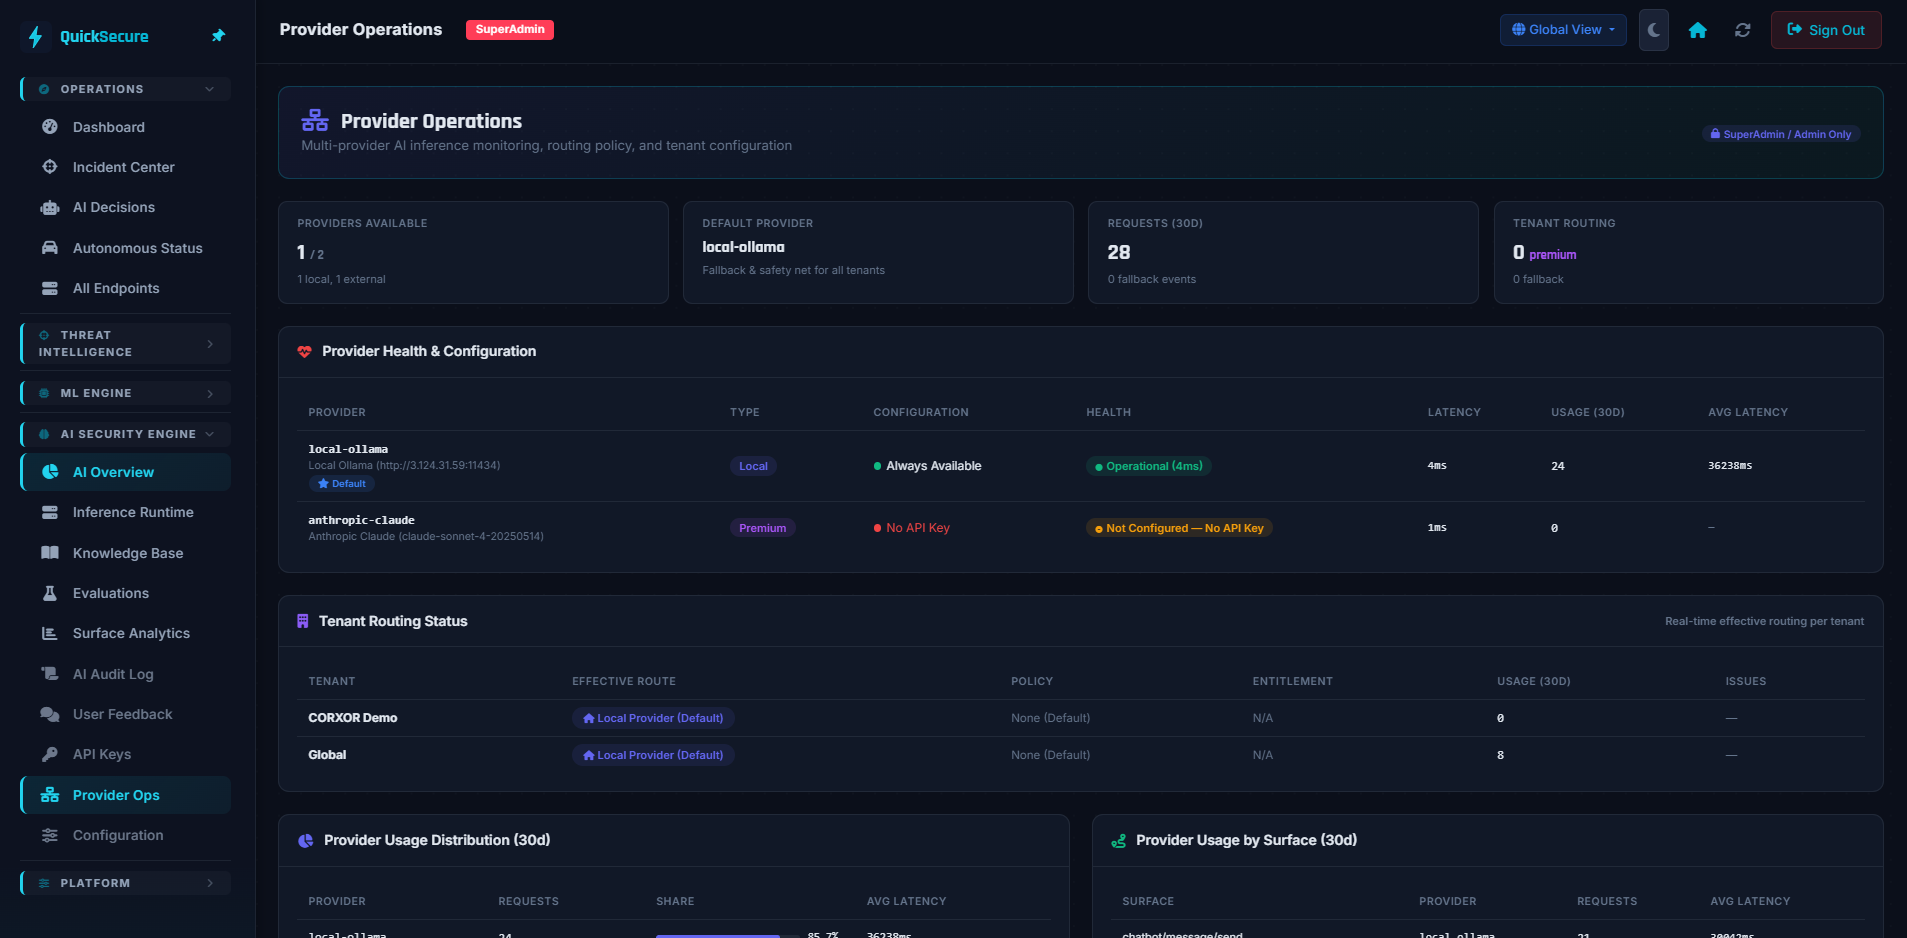Click the home icon in the top bar
Viewport: 1907px width, 938px height.
click(x=1698, y=30)
